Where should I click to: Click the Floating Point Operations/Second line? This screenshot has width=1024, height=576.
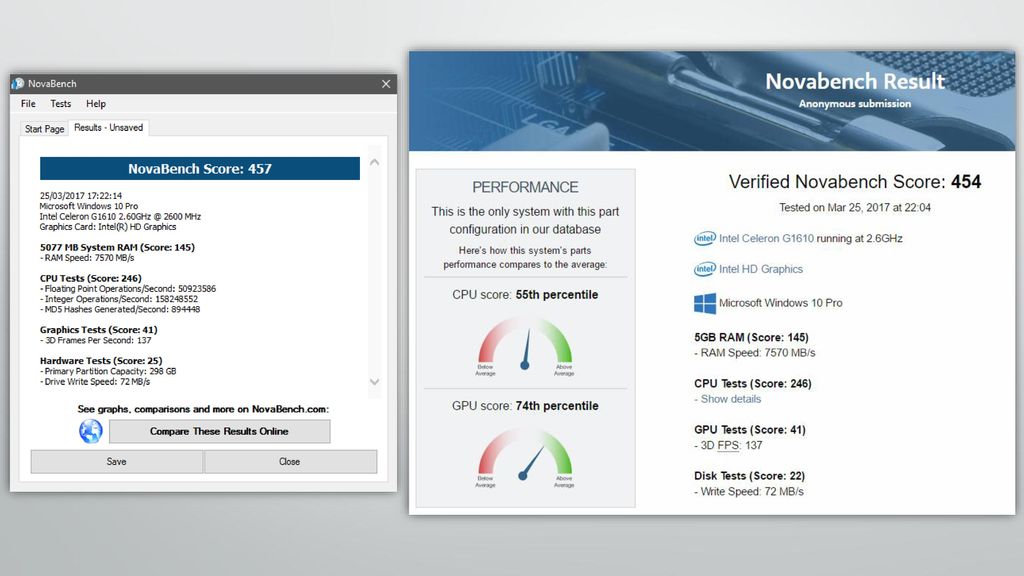click(x=127, y=289)
